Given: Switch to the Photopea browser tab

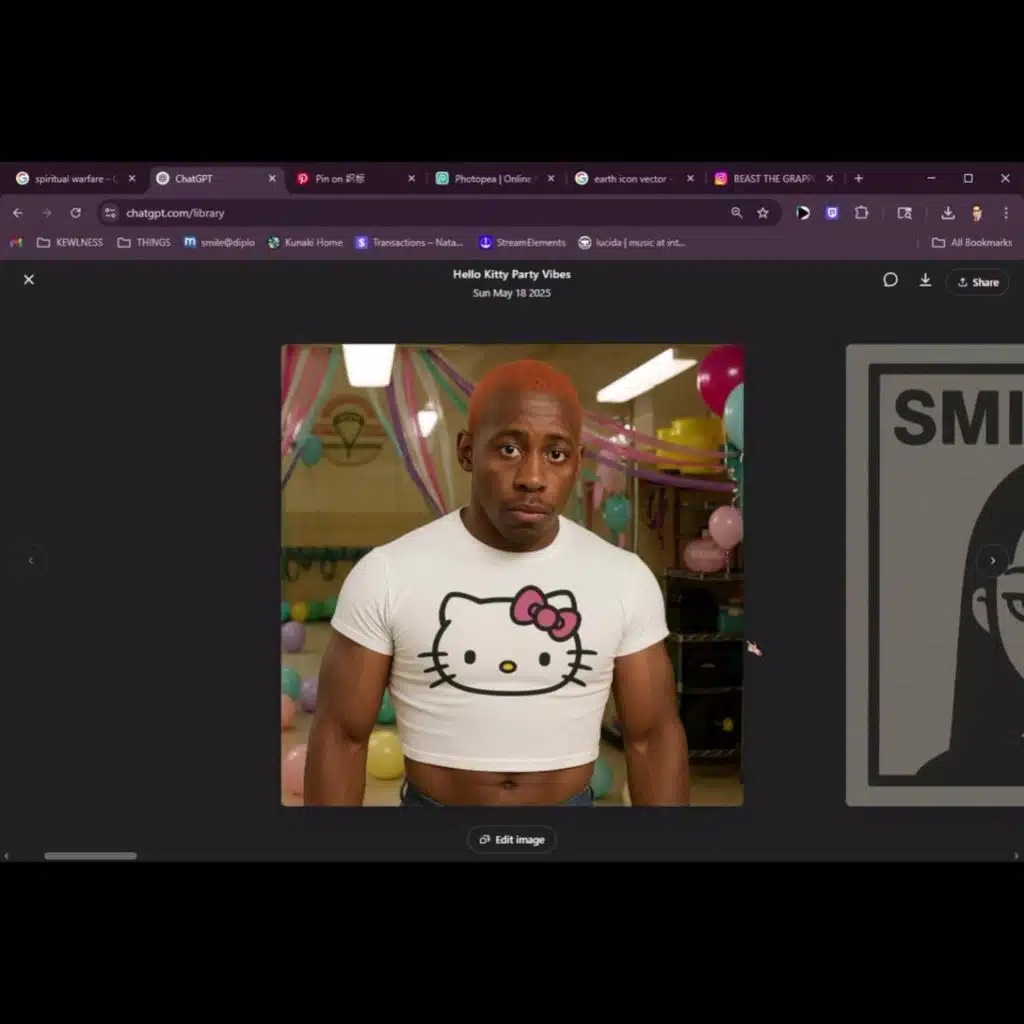Looking at the screenshot, I should [x=494, y=179].
